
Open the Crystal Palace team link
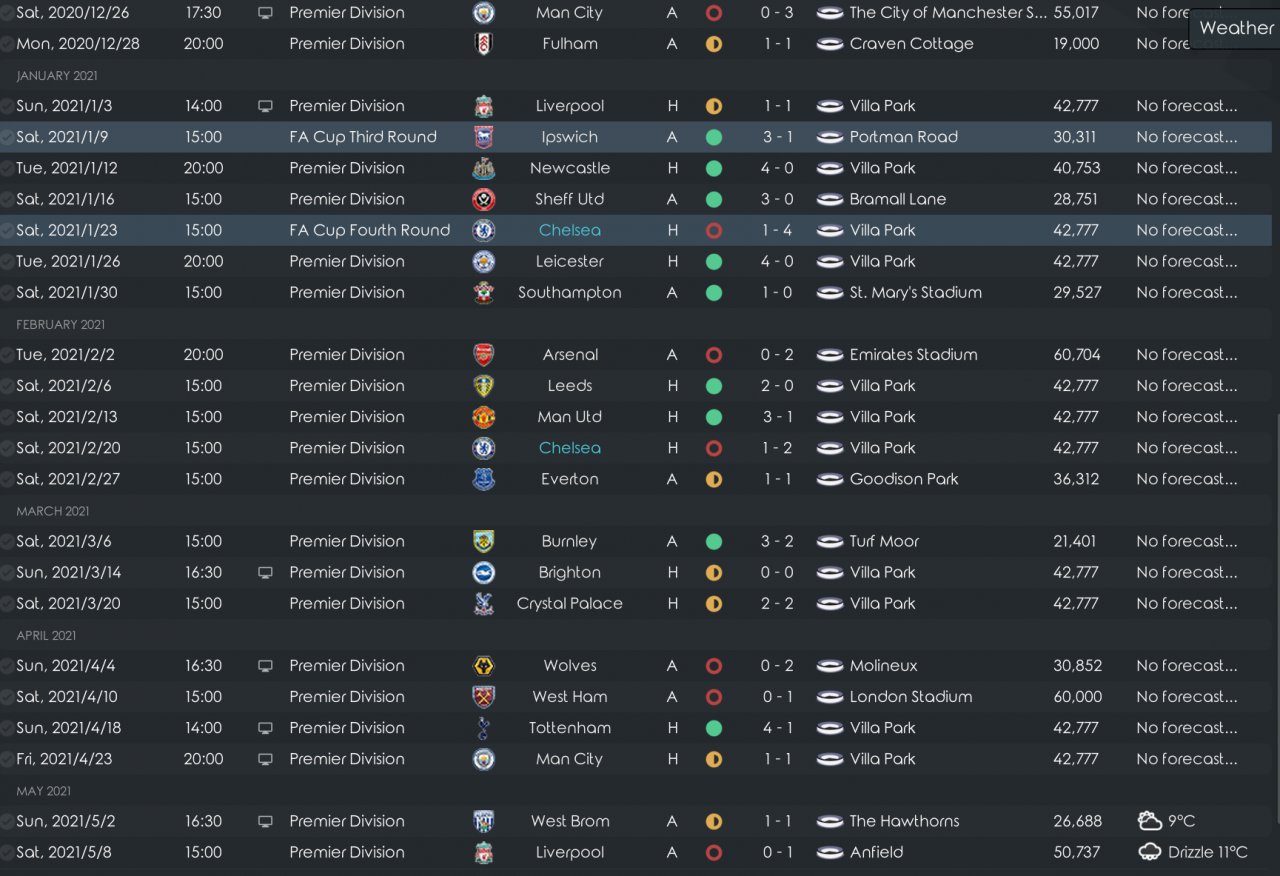(x=569, y=604)
